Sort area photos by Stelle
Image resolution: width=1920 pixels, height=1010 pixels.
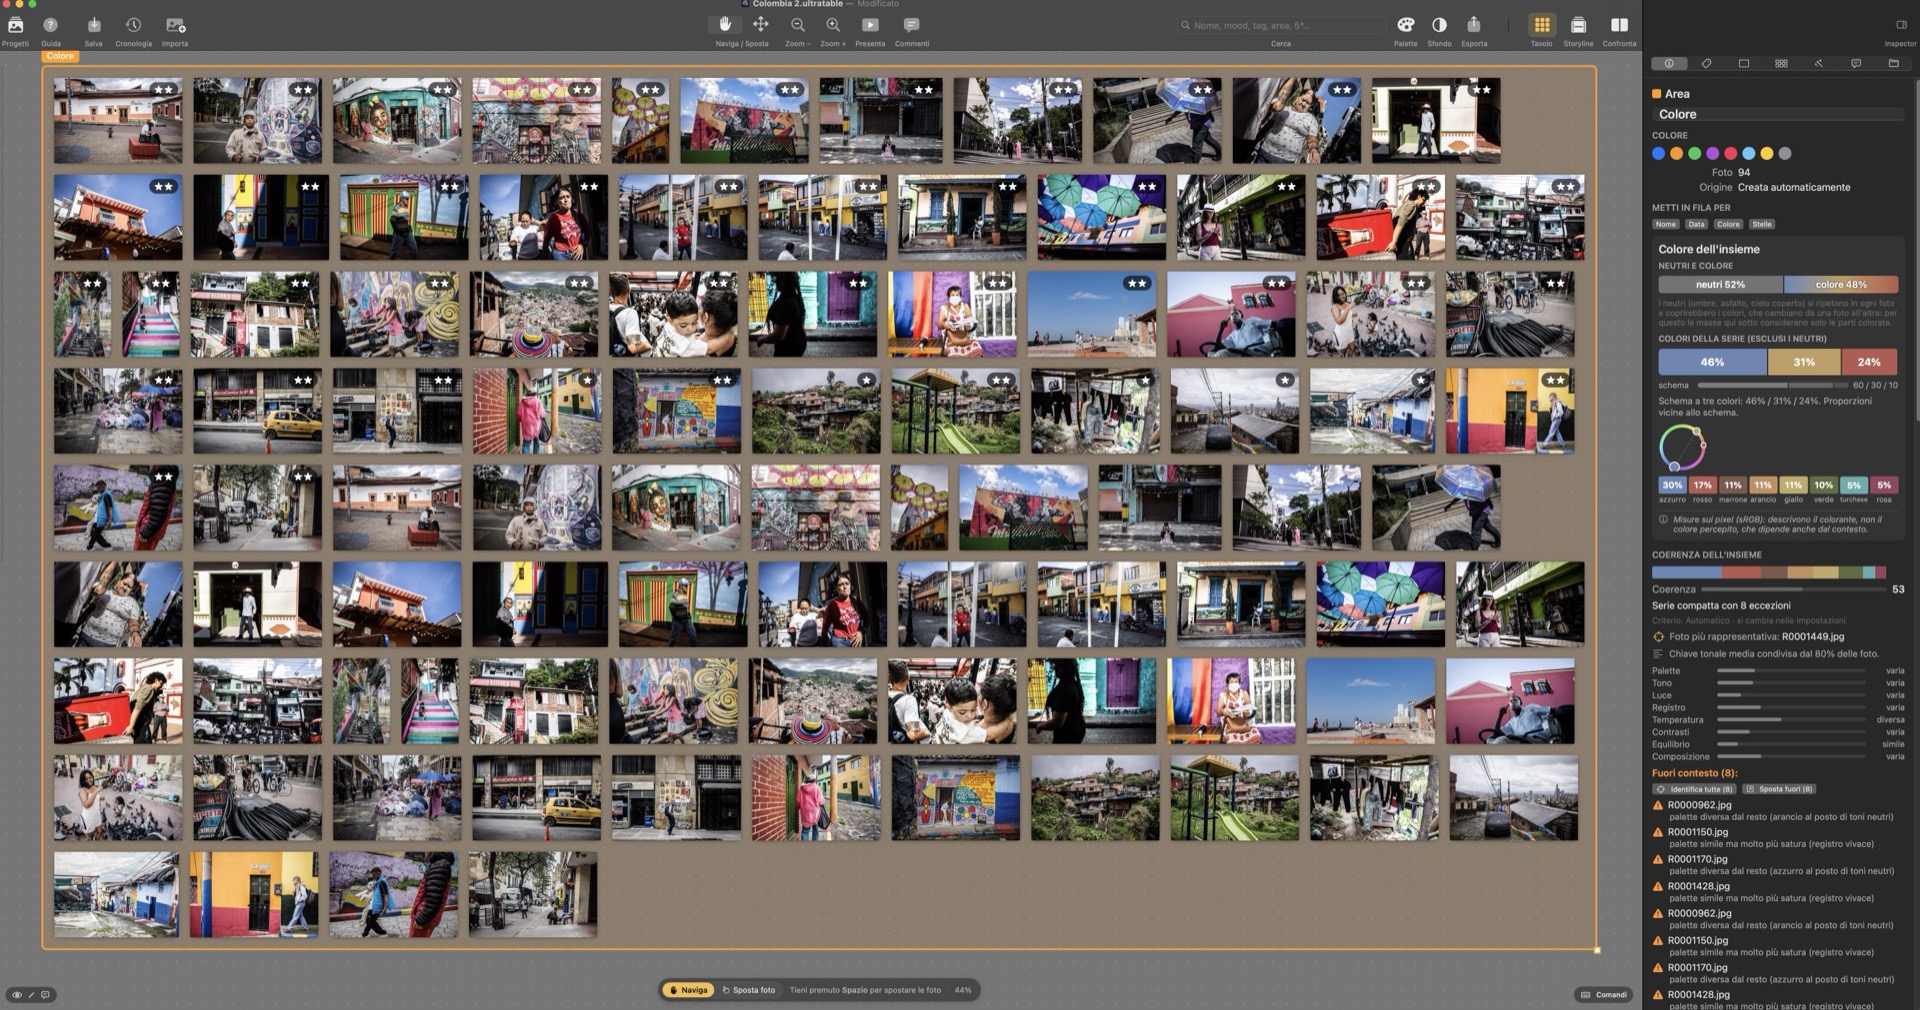pos(1762,224)
